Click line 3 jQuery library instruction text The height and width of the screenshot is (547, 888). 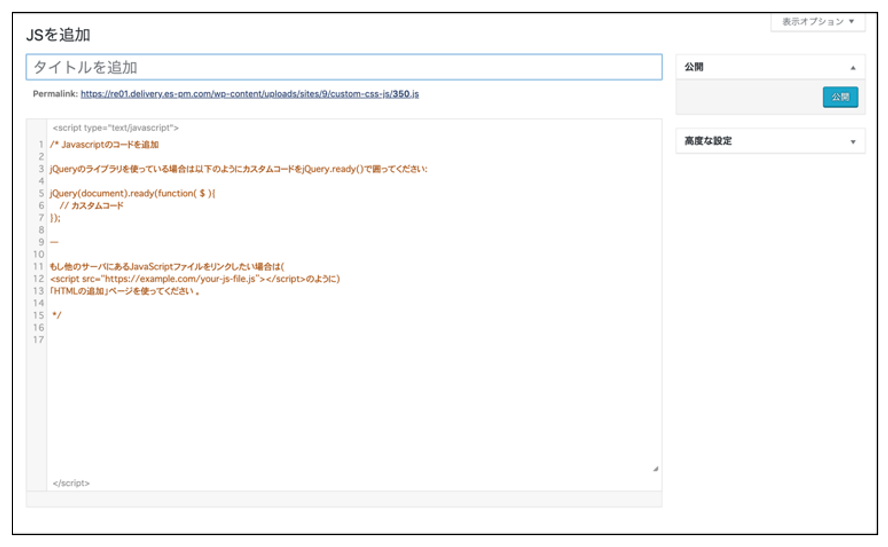238,169
